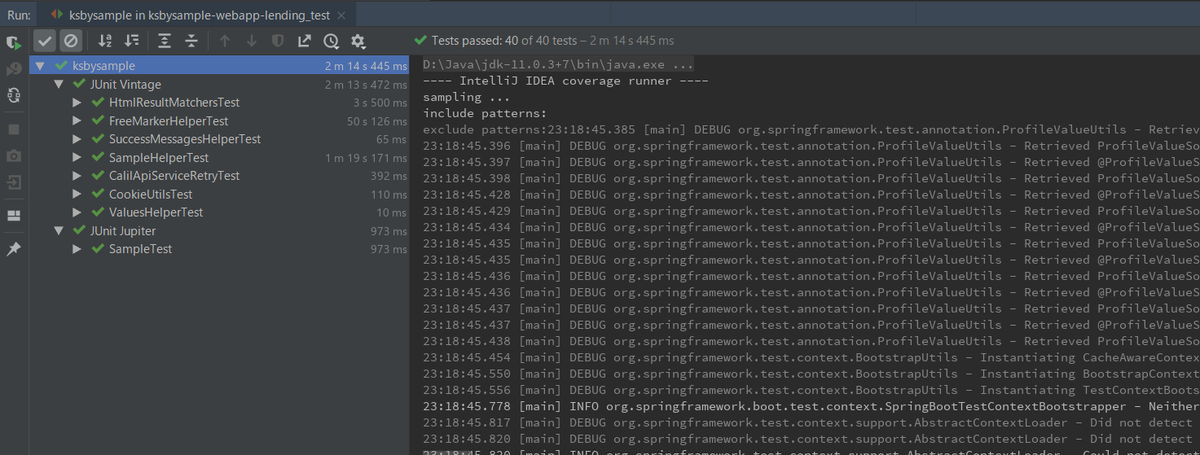Click green check icon beside CookieUtilsTest
Image resolution: width=1200 pixels, height=455 pixels.
pyautogui.click(x=97, y=194)
